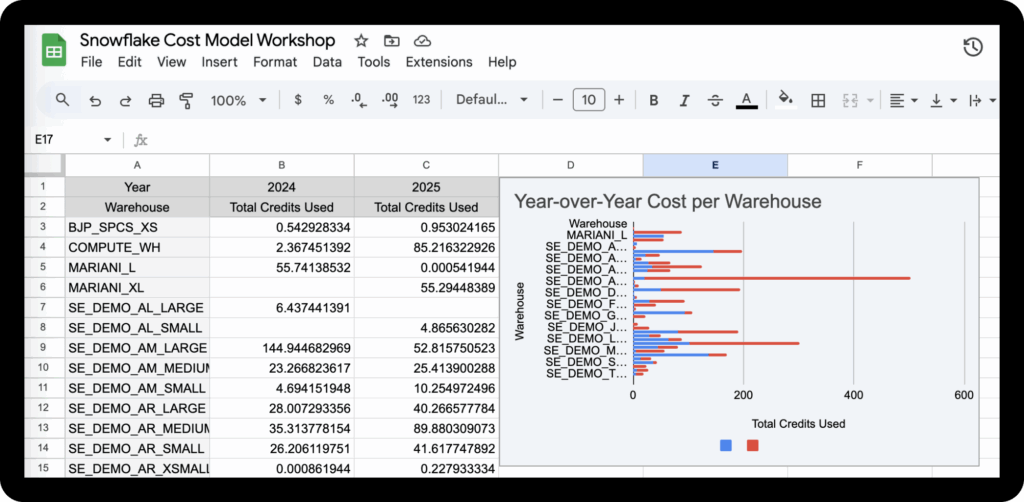Increase decimal places
Screen dimensions: 1024x502
click(x=390, y=100)
